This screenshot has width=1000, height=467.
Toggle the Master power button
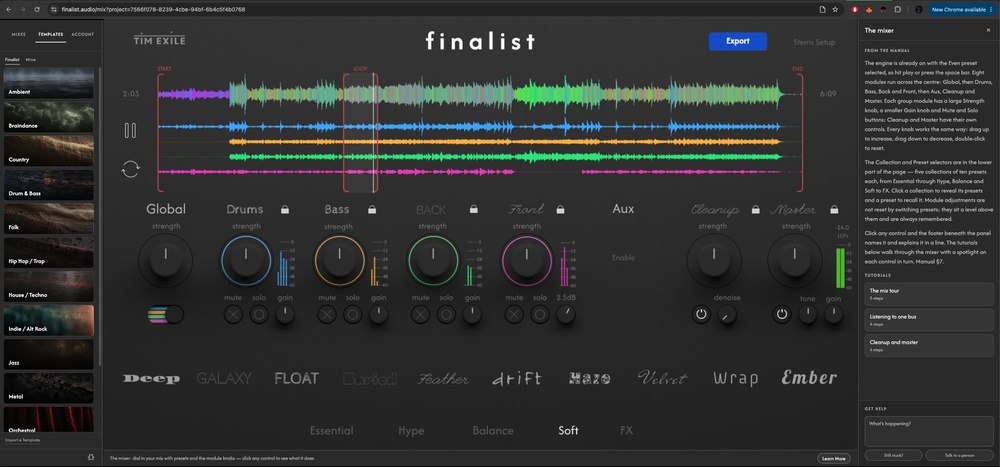coord(782,314)
